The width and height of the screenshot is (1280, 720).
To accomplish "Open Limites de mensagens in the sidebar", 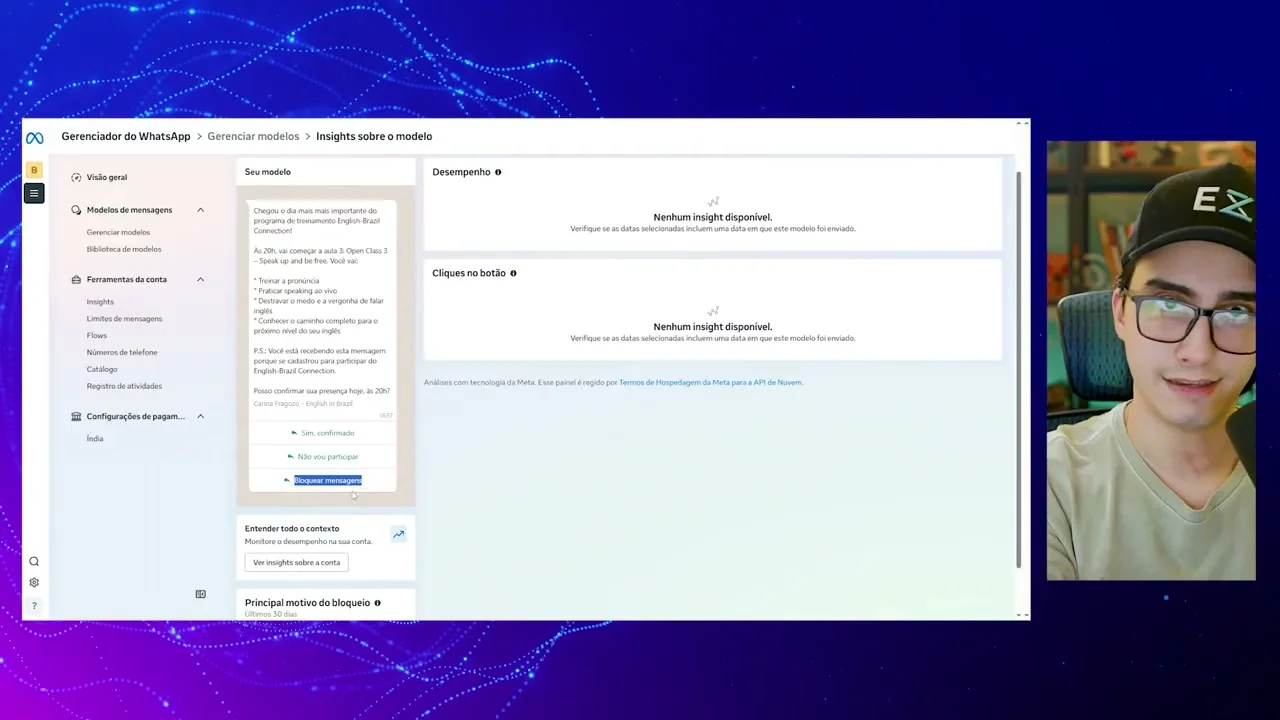I will click(124, 319).
